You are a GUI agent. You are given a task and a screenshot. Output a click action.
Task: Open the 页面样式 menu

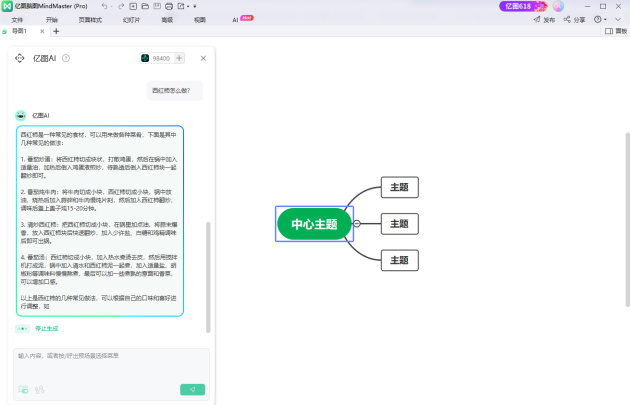[90, 19]
